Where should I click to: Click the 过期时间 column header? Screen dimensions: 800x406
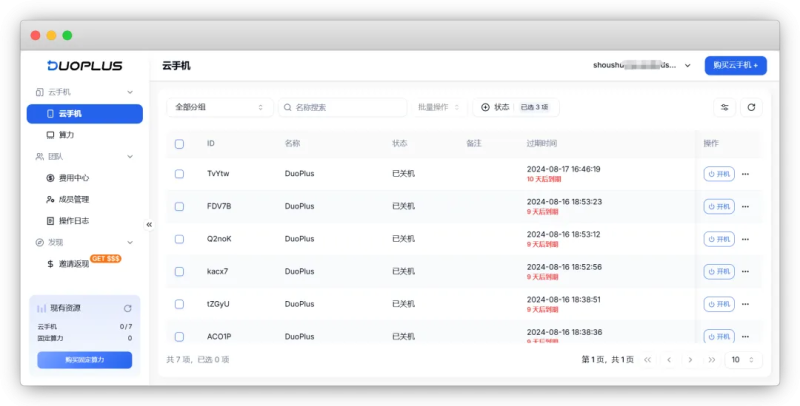tap(542, 143)
